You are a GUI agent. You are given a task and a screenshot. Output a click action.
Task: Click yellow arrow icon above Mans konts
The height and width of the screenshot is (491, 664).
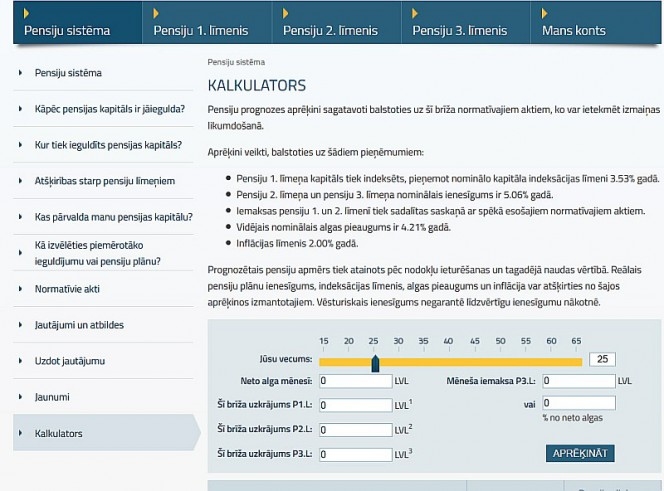[545, 13]
